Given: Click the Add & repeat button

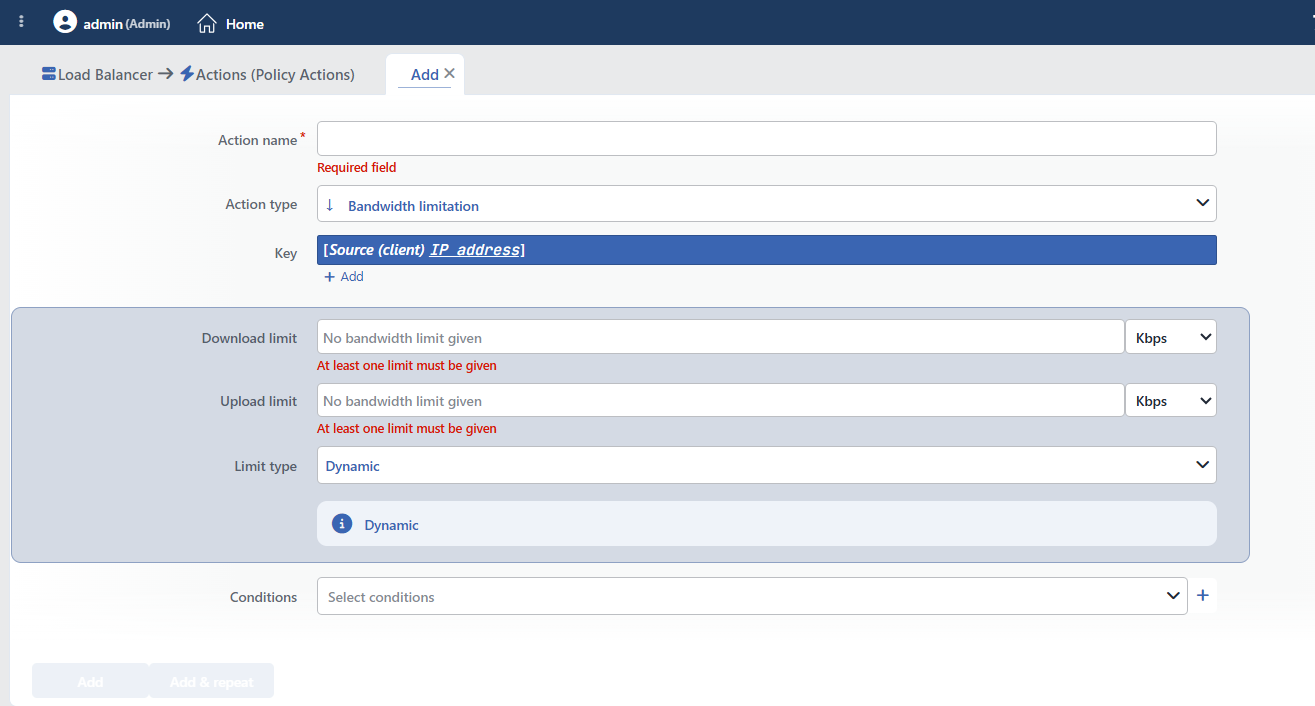Looking at the screenshot, I should 211,681.
